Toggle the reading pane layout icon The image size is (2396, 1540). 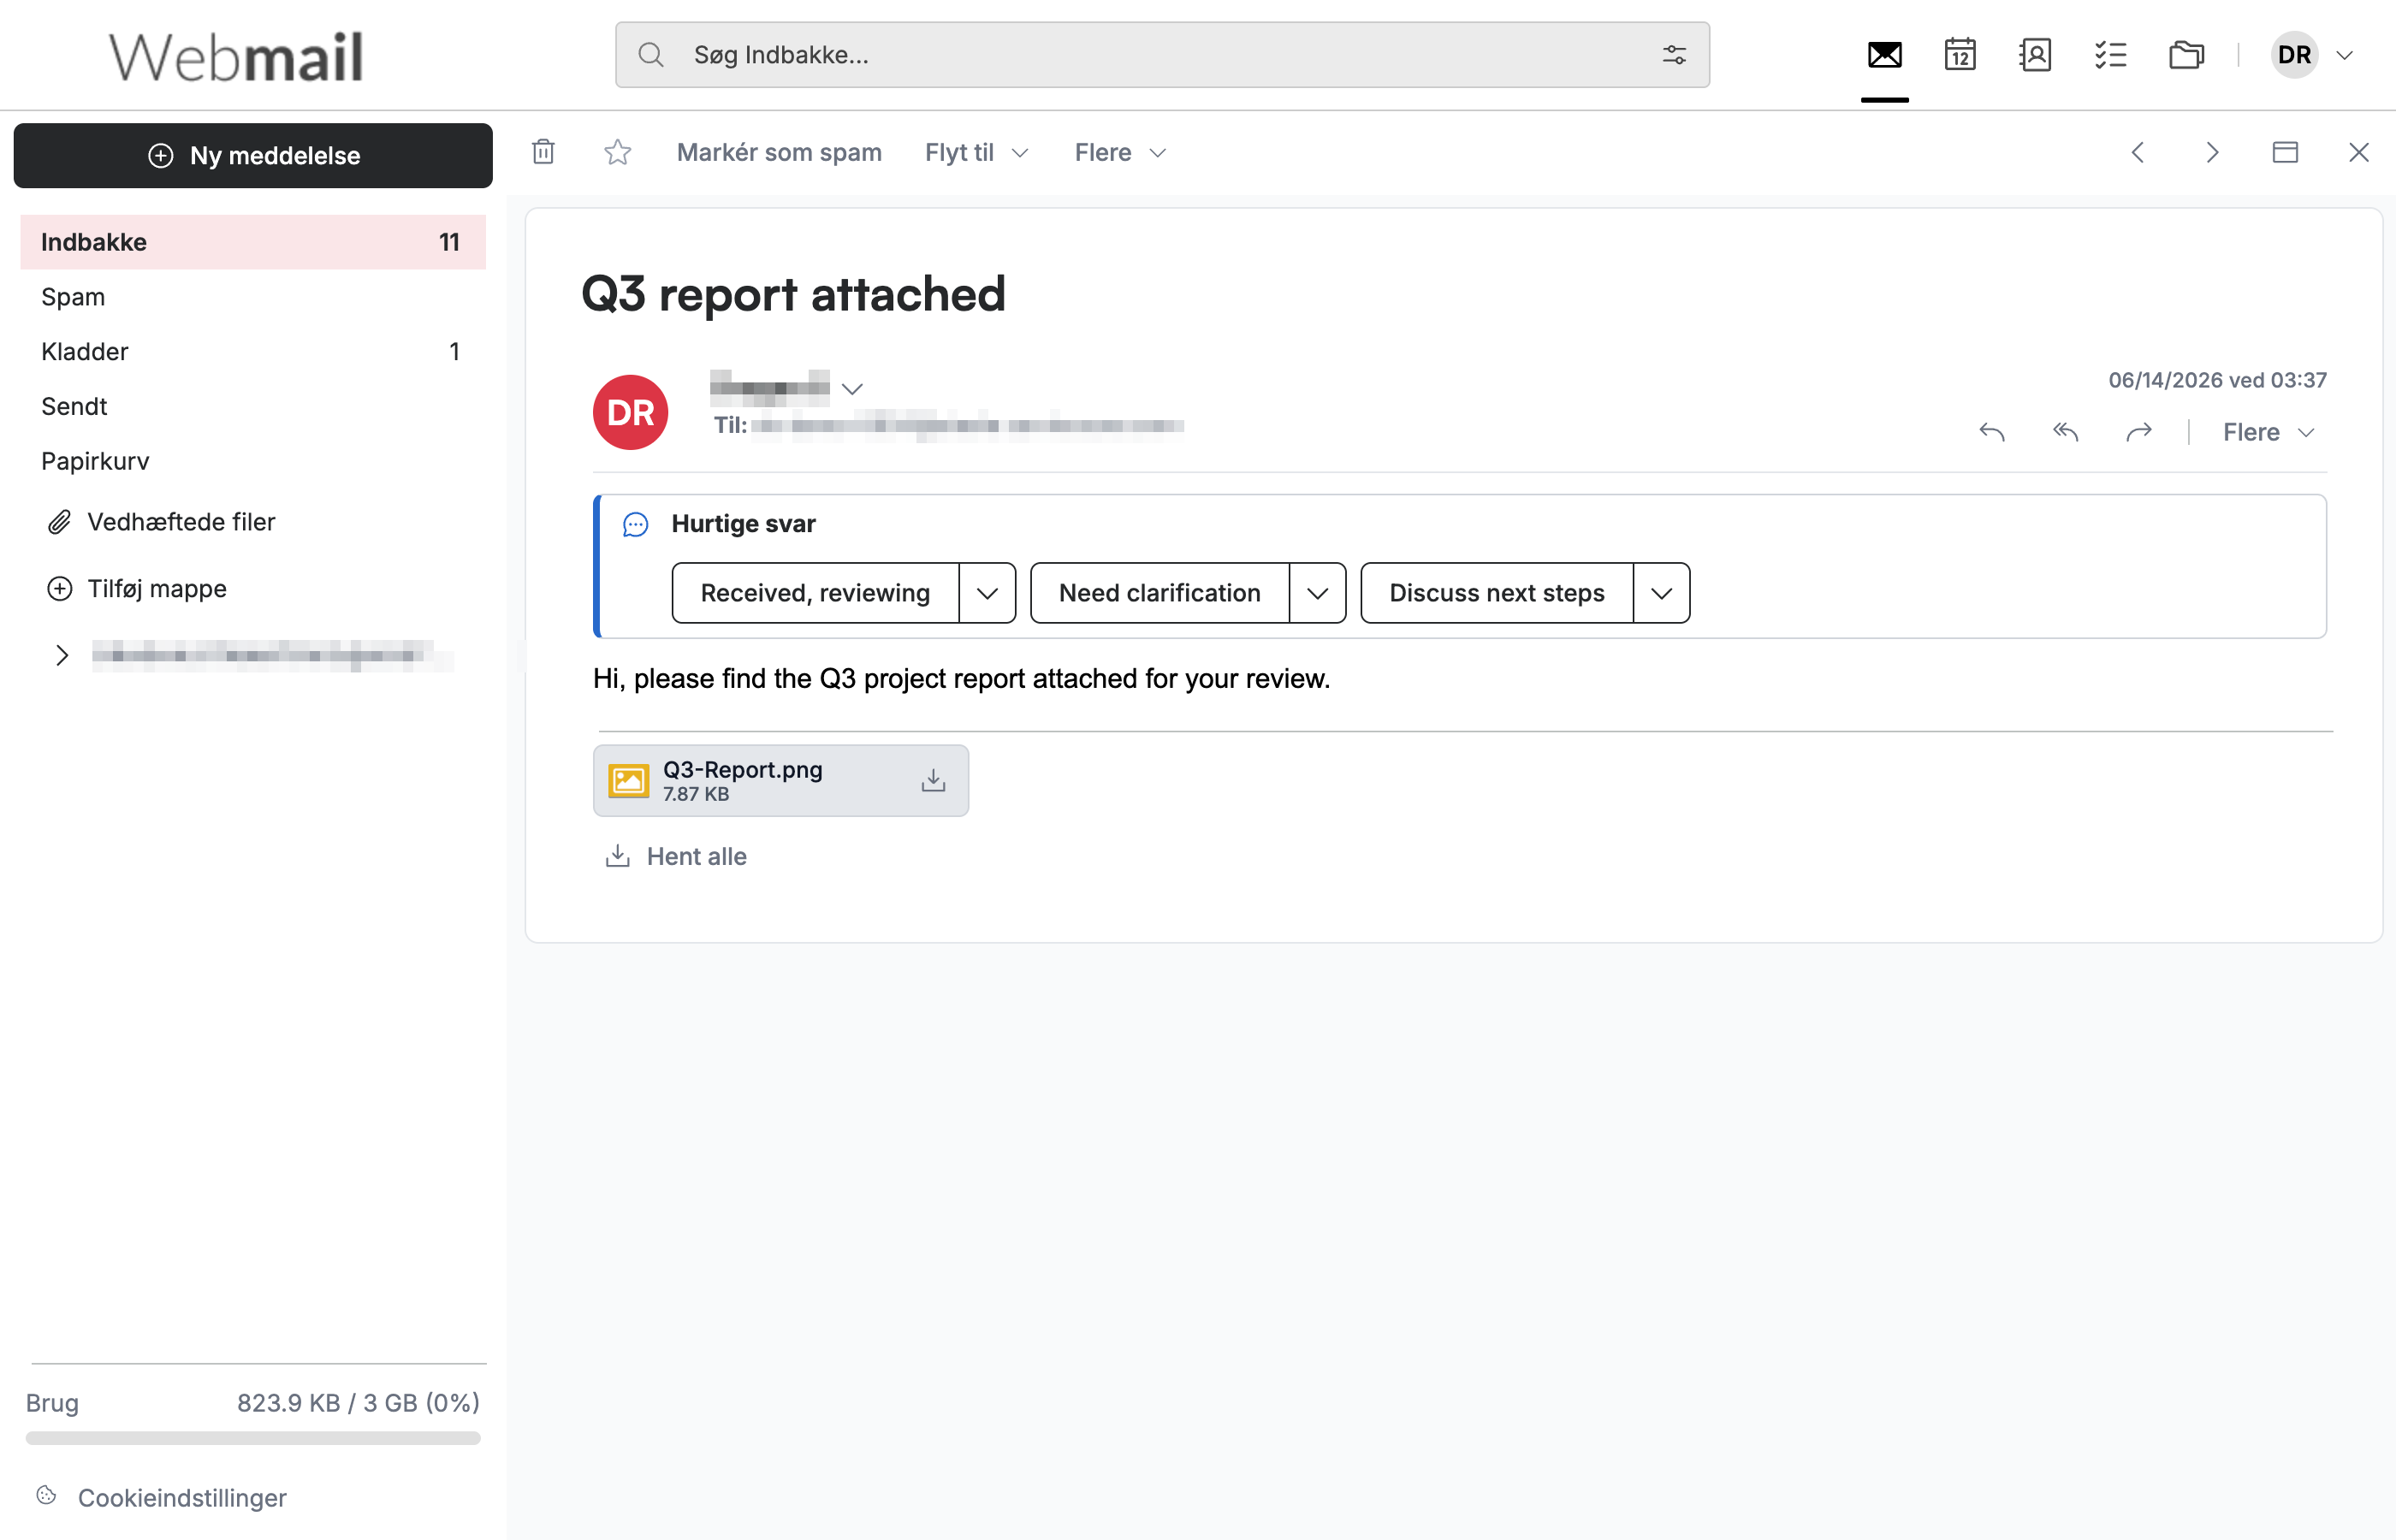click(x=2285, y=152)
